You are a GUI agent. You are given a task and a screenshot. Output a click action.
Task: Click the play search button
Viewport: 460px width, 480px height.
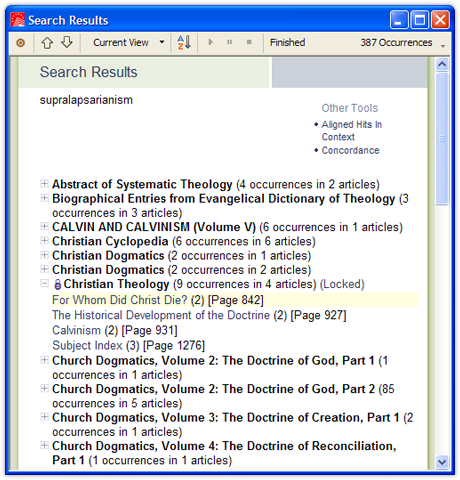(x=210, y=42)
